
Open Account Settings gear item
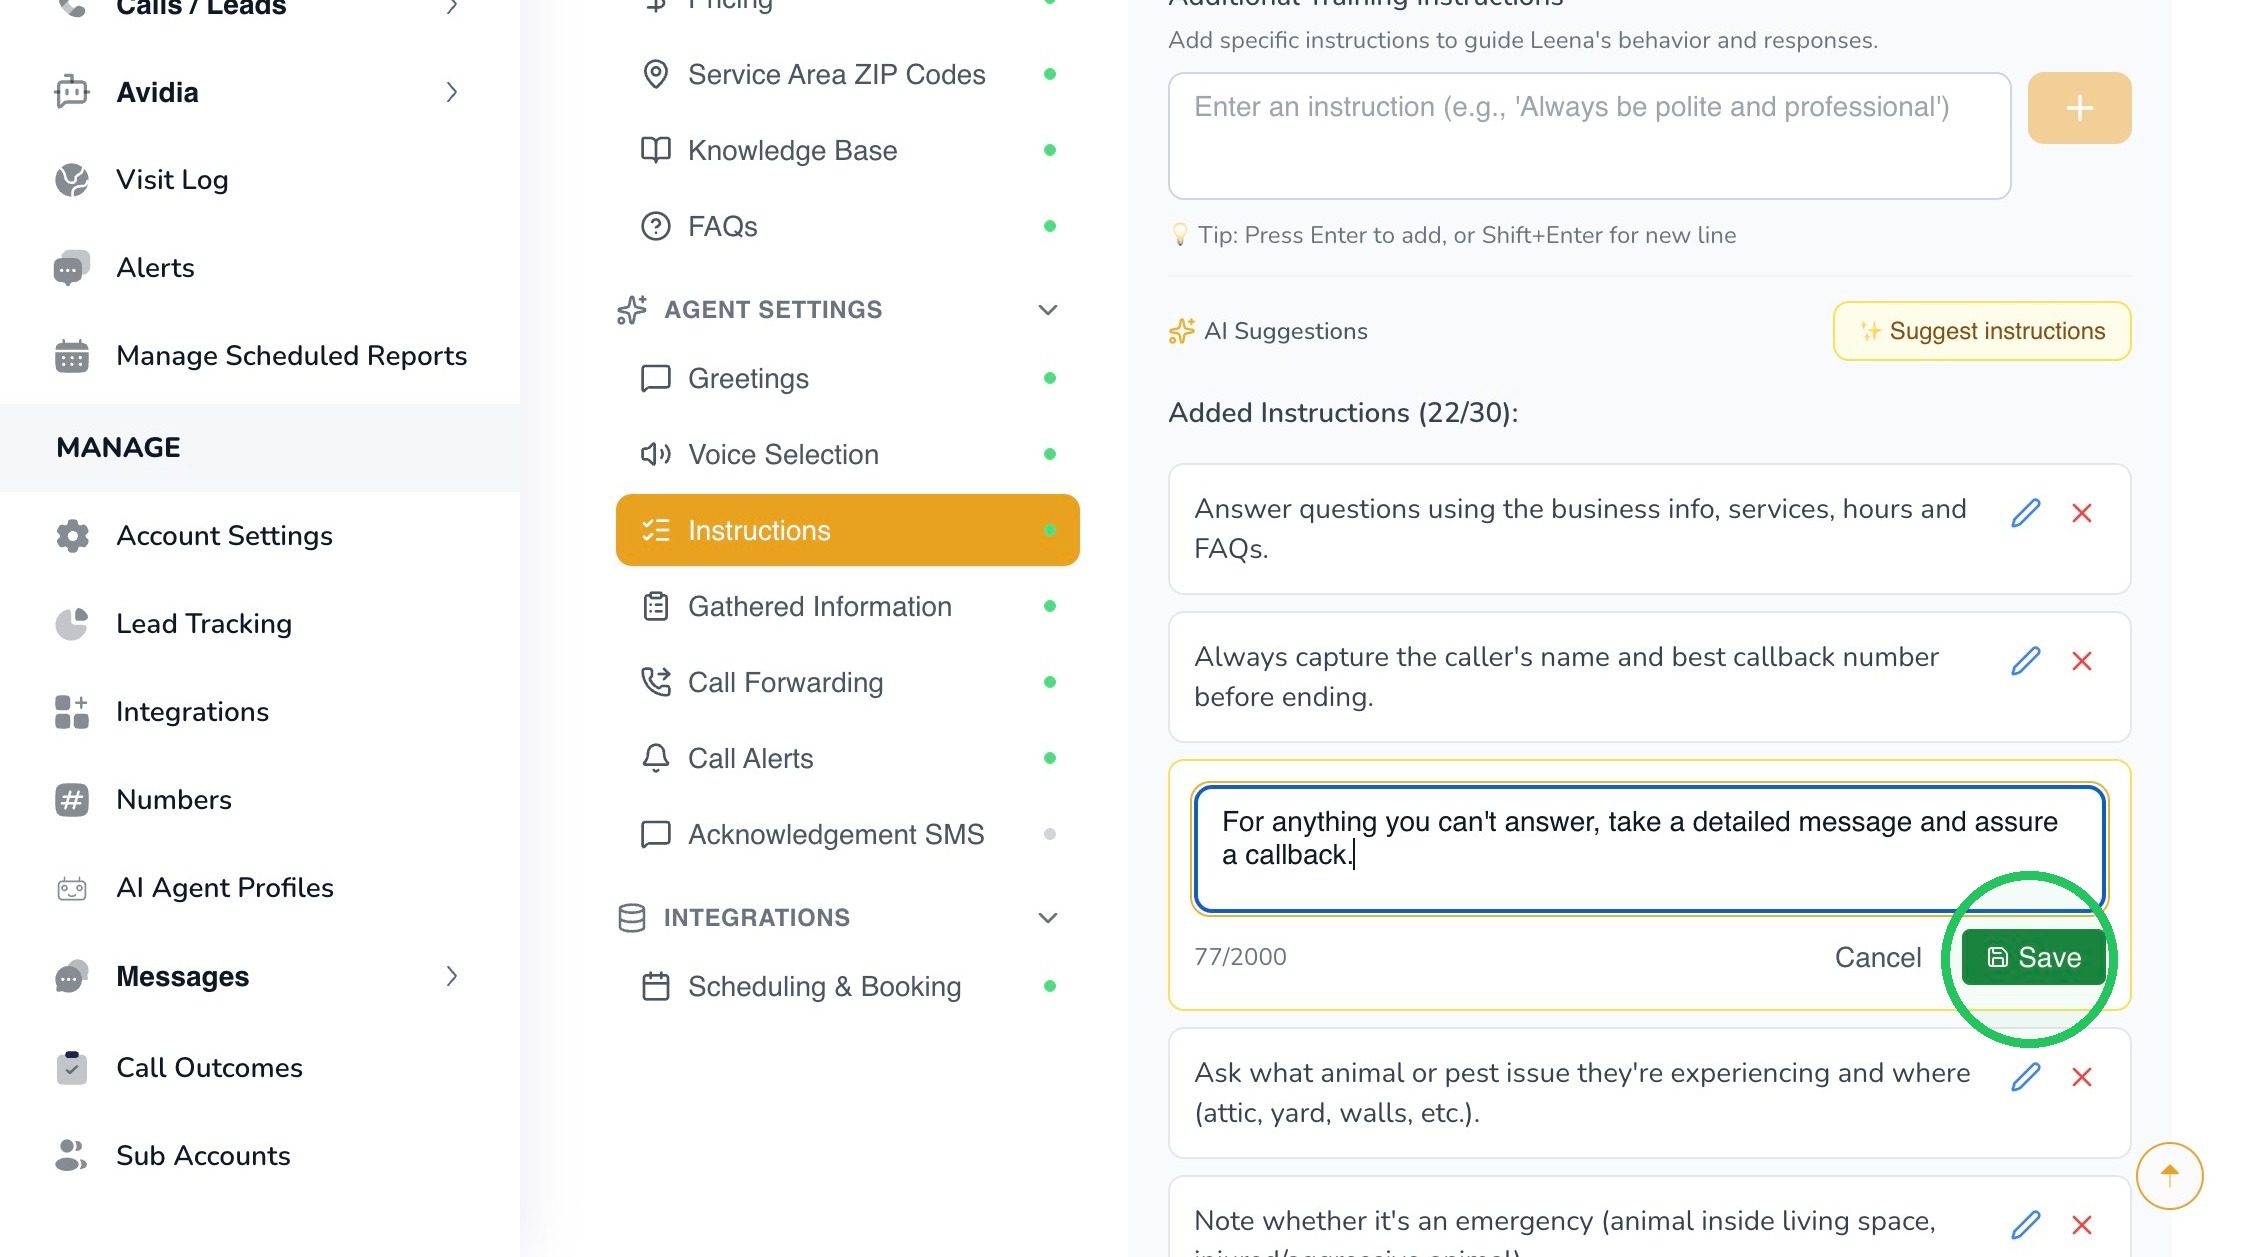tap(224, 536)
